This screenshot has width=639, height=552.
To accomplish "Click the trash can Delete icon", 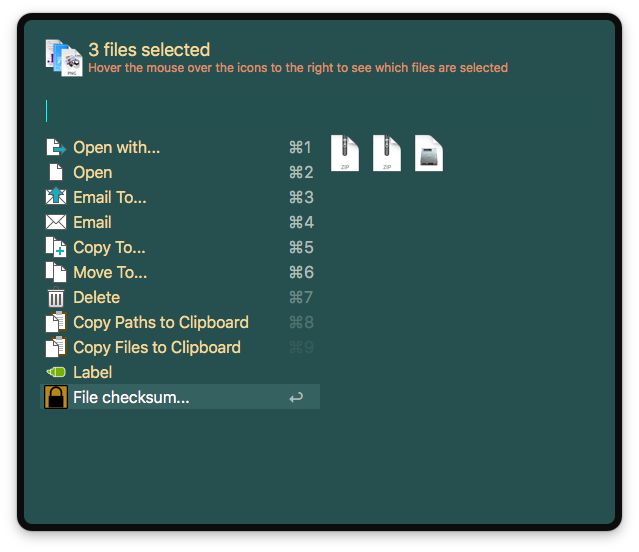I will coord(56,298).
